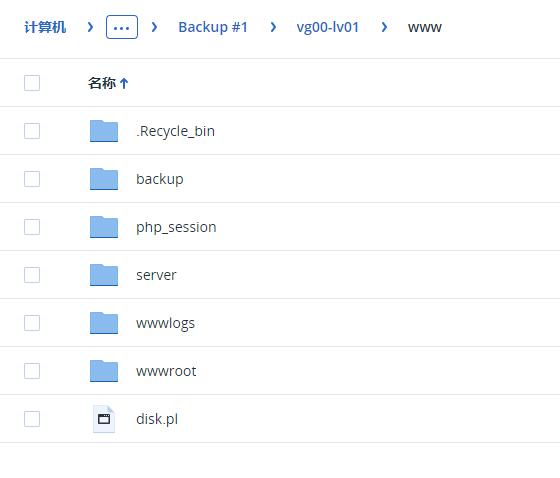This screenshot has width=560, height=478.
Task: Open the php_session folder icon
Action: (104, 227)
